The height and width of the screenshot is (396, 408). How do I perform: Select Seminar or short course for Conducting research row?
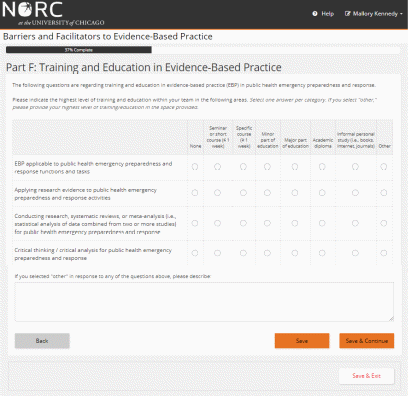coord(217,223)
